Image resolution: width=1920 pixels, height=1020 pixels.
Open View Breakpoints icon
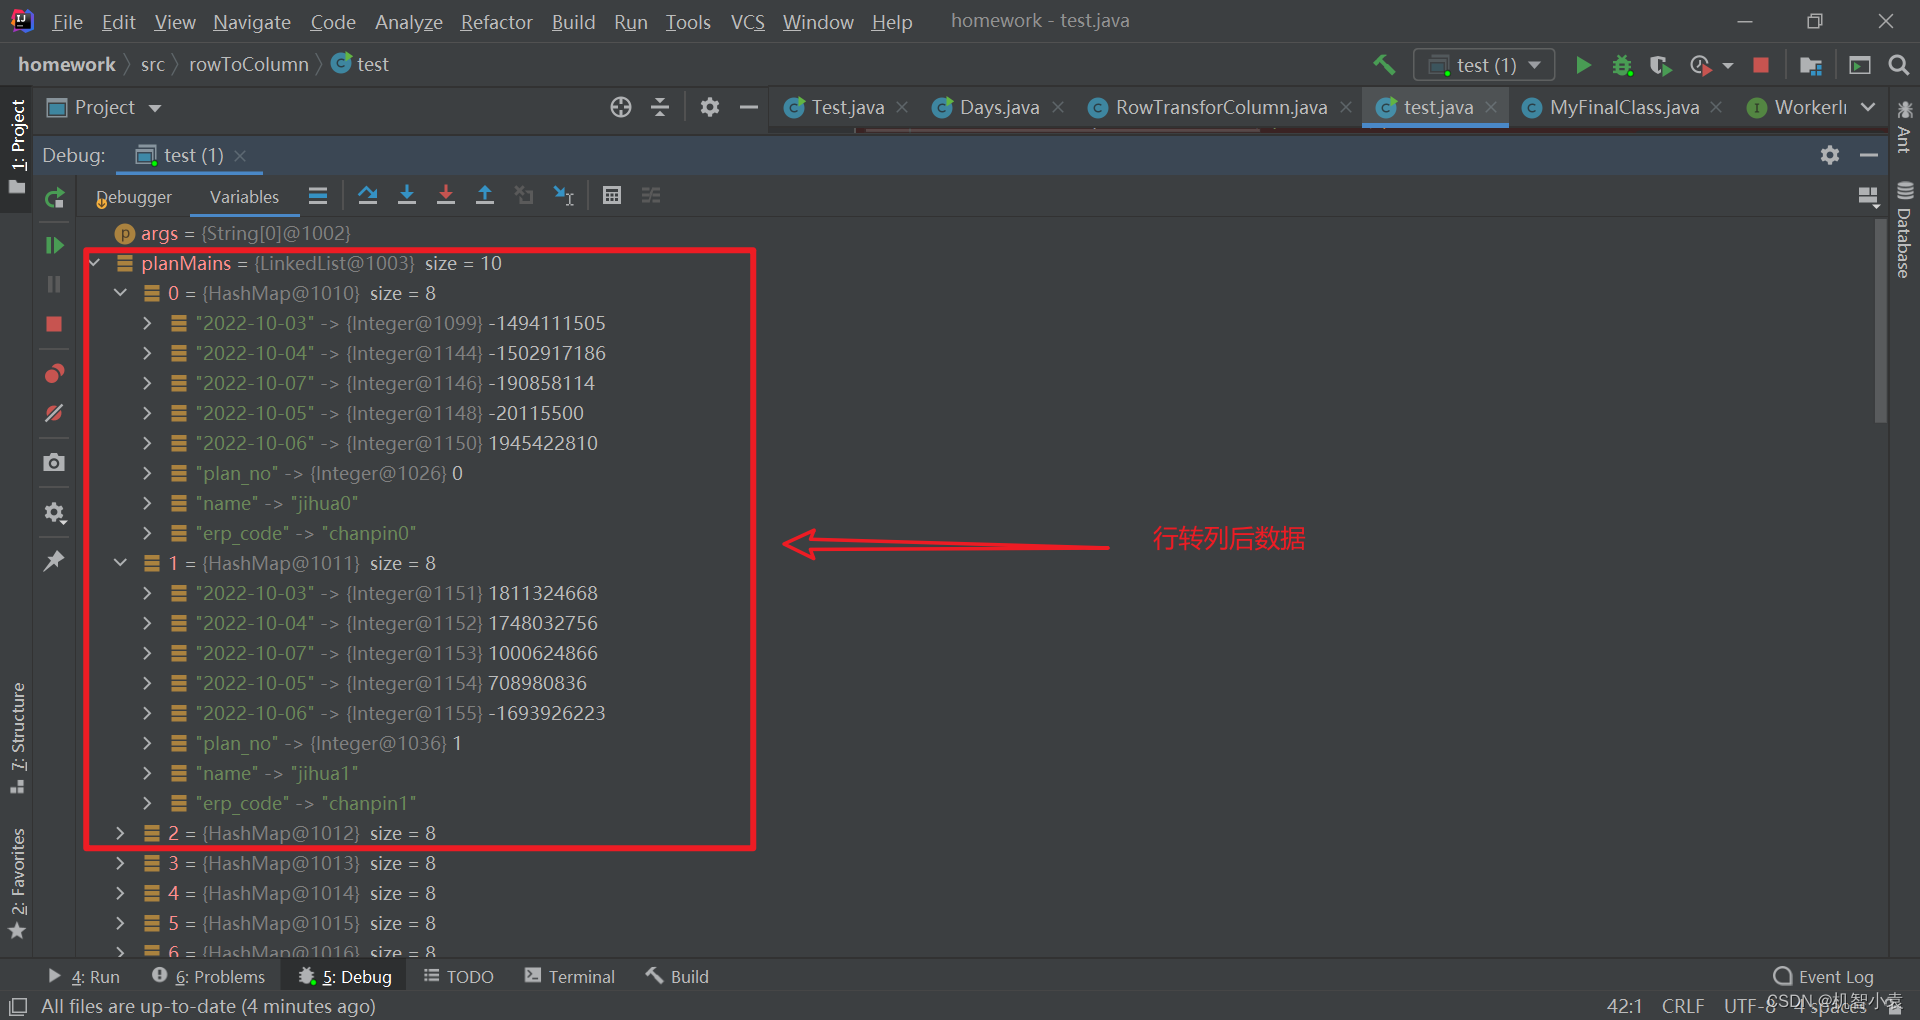54,374
